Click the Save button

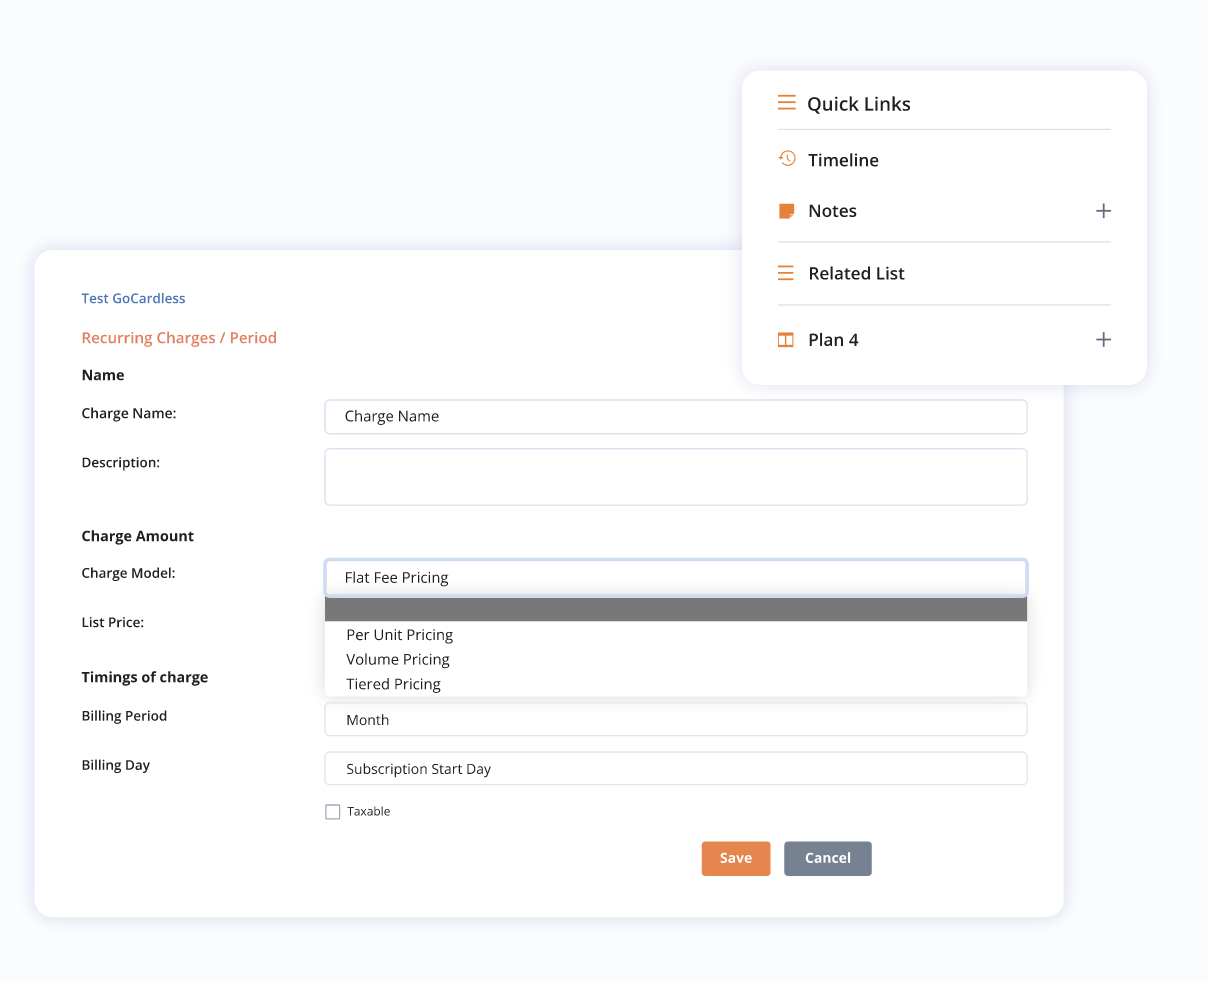(x=736, y=858)
